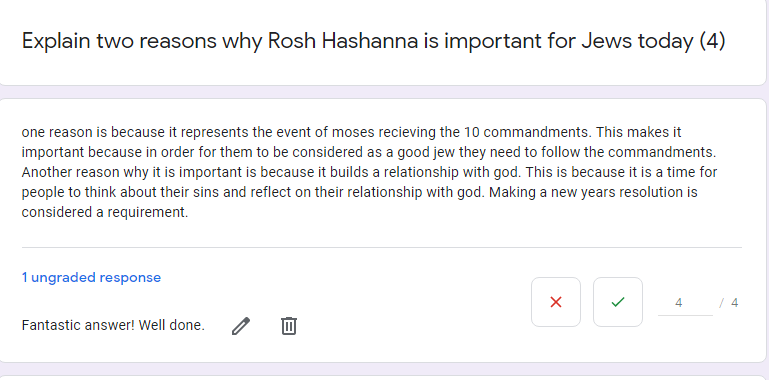Viewport: 769px width, 380px height.
Task: Click the word 'Explain' in the question title
Action: (56, 42)
